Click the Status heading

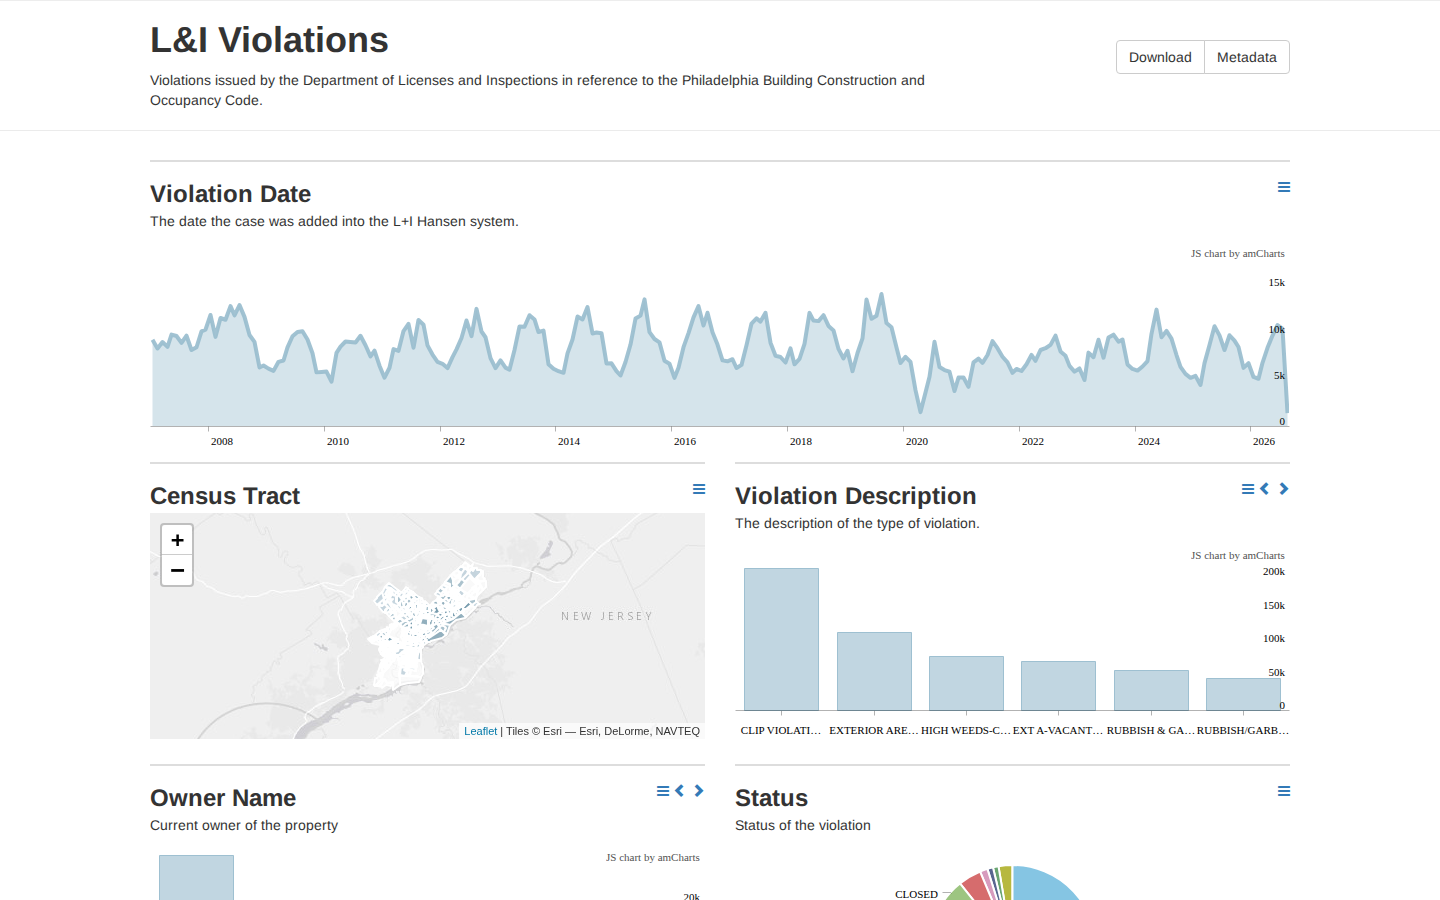771,798
